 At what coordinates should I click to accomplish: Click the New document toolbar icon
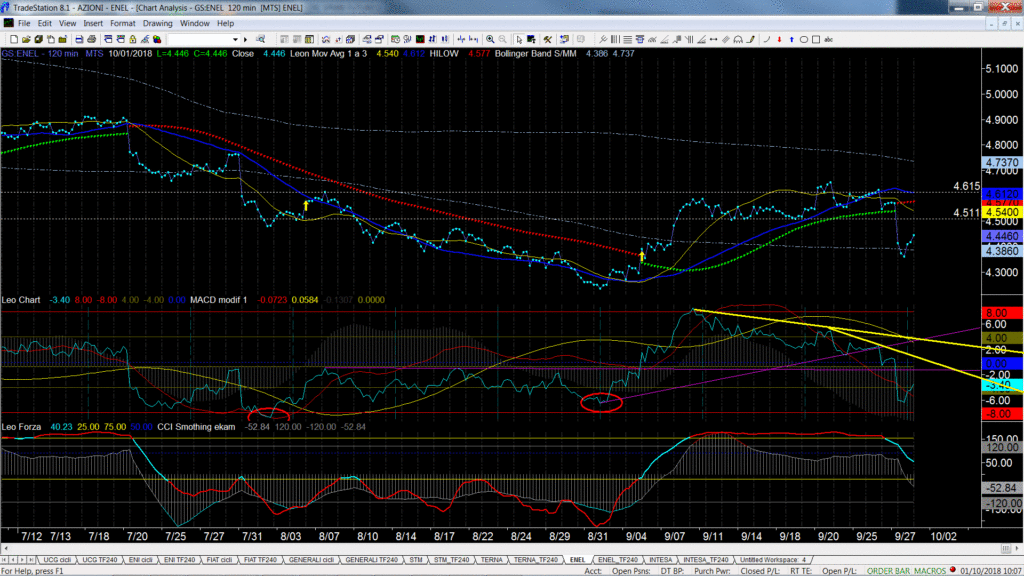14,40
